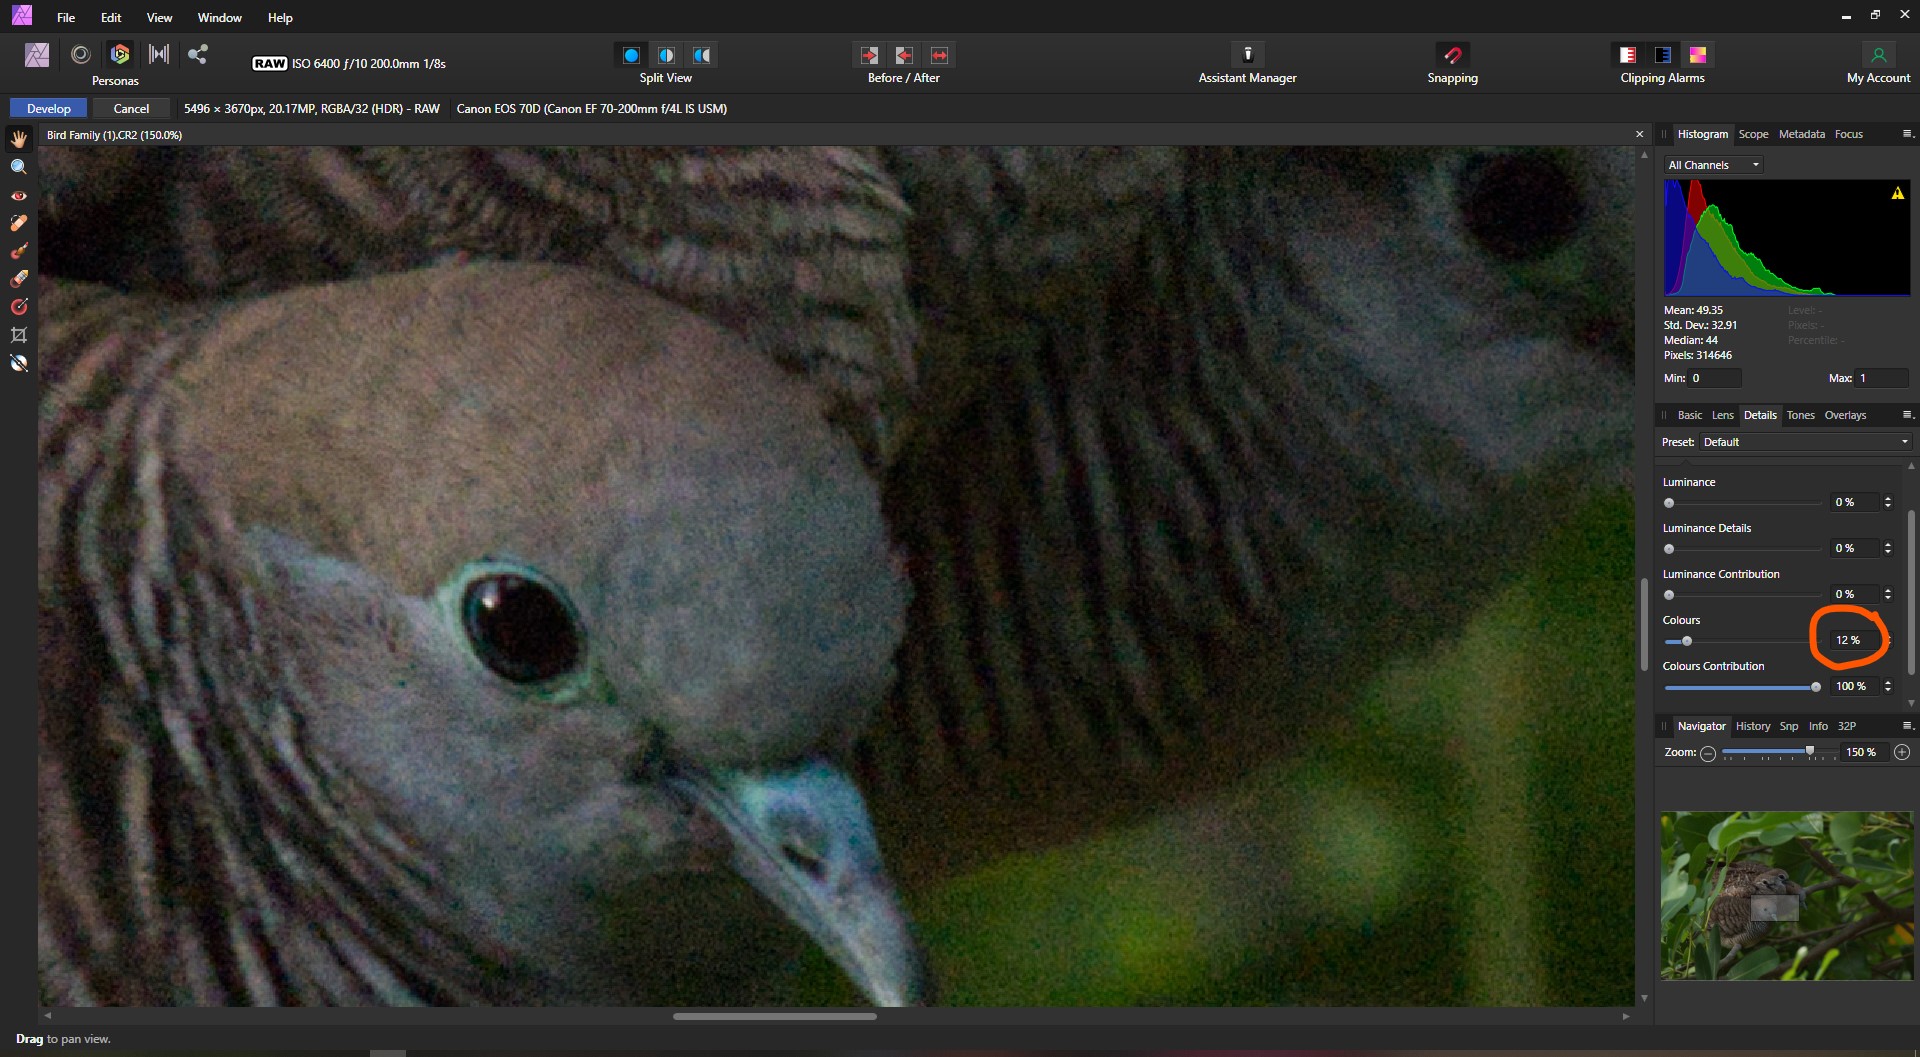Screen dimensions: 1920x1057
Task: Open the Window menu
Action: 219,17
